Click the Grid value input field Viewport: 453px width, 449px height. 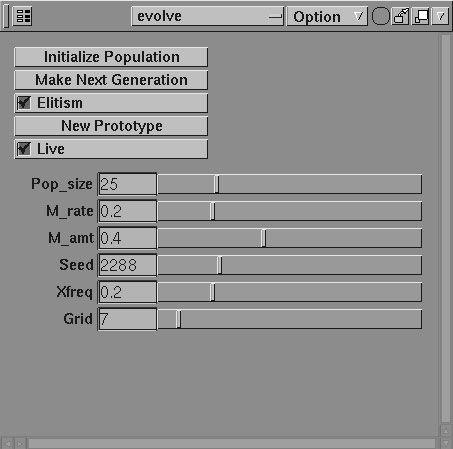tap(127, 319)
